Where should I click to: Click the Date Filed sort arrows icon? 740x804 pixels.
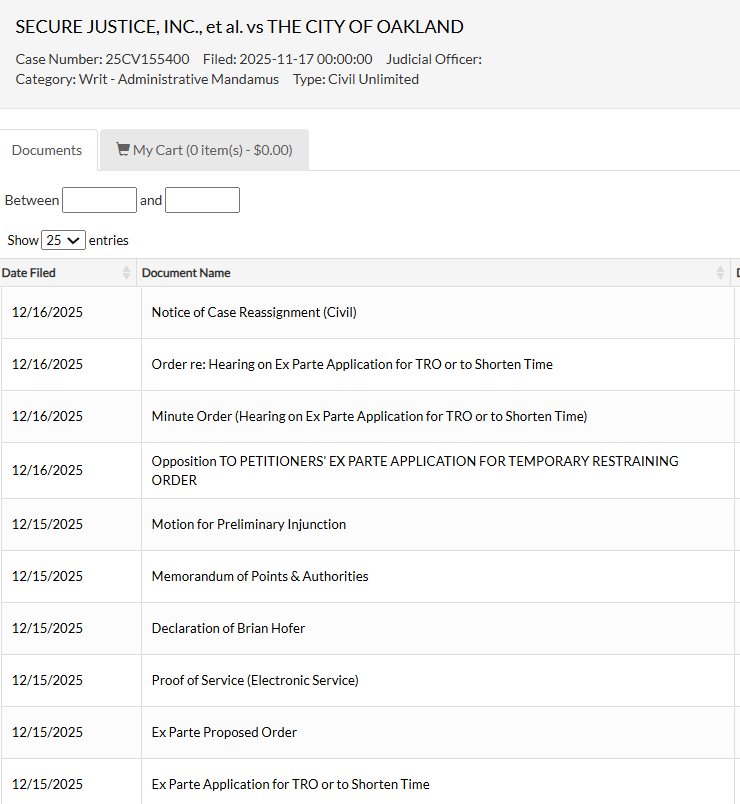coord(126,273)
